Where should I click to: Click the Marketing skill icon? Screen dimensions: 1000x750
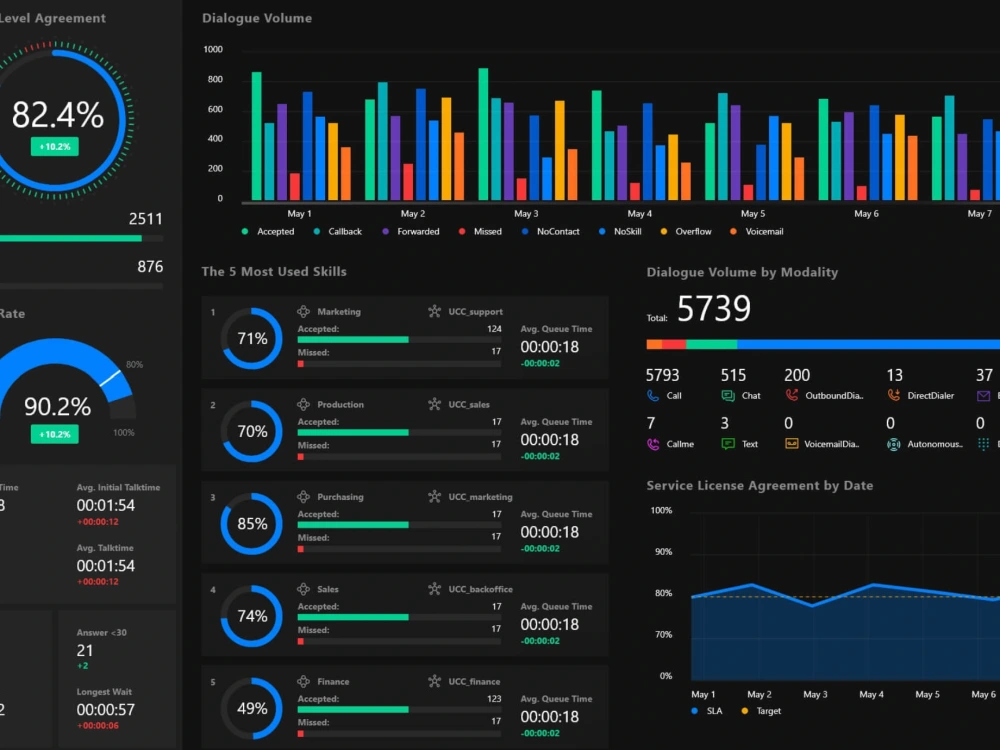click(303, 311)
